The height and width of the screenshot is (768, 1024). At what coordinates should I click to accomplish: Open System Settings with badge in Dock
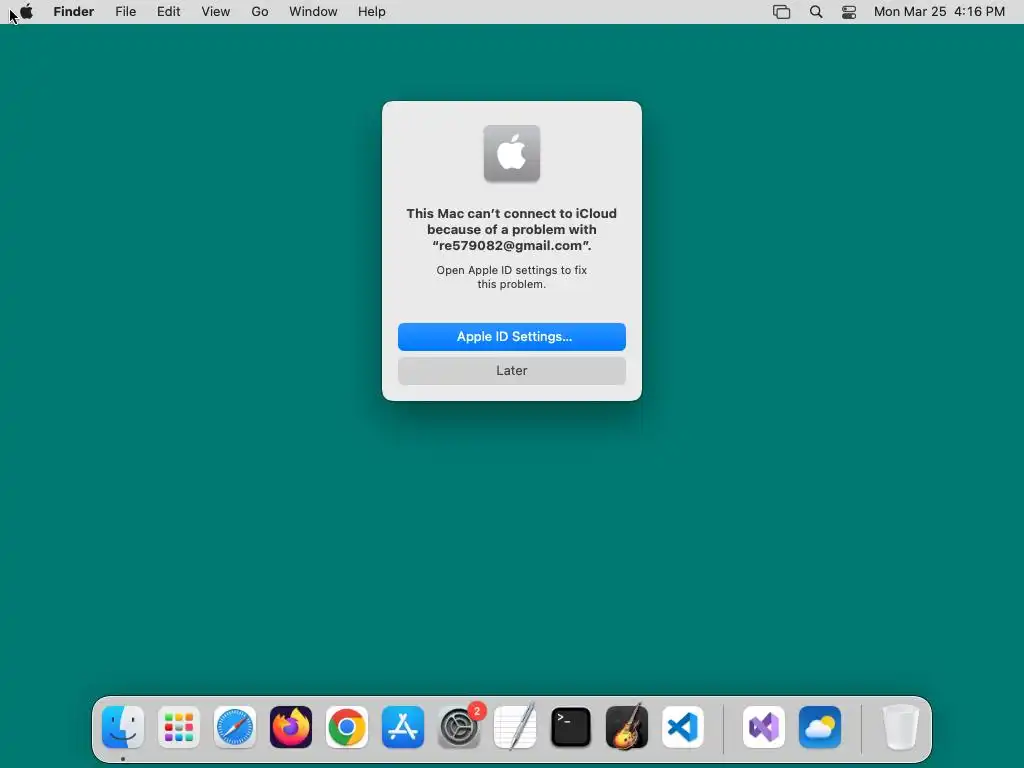(459, 727)
